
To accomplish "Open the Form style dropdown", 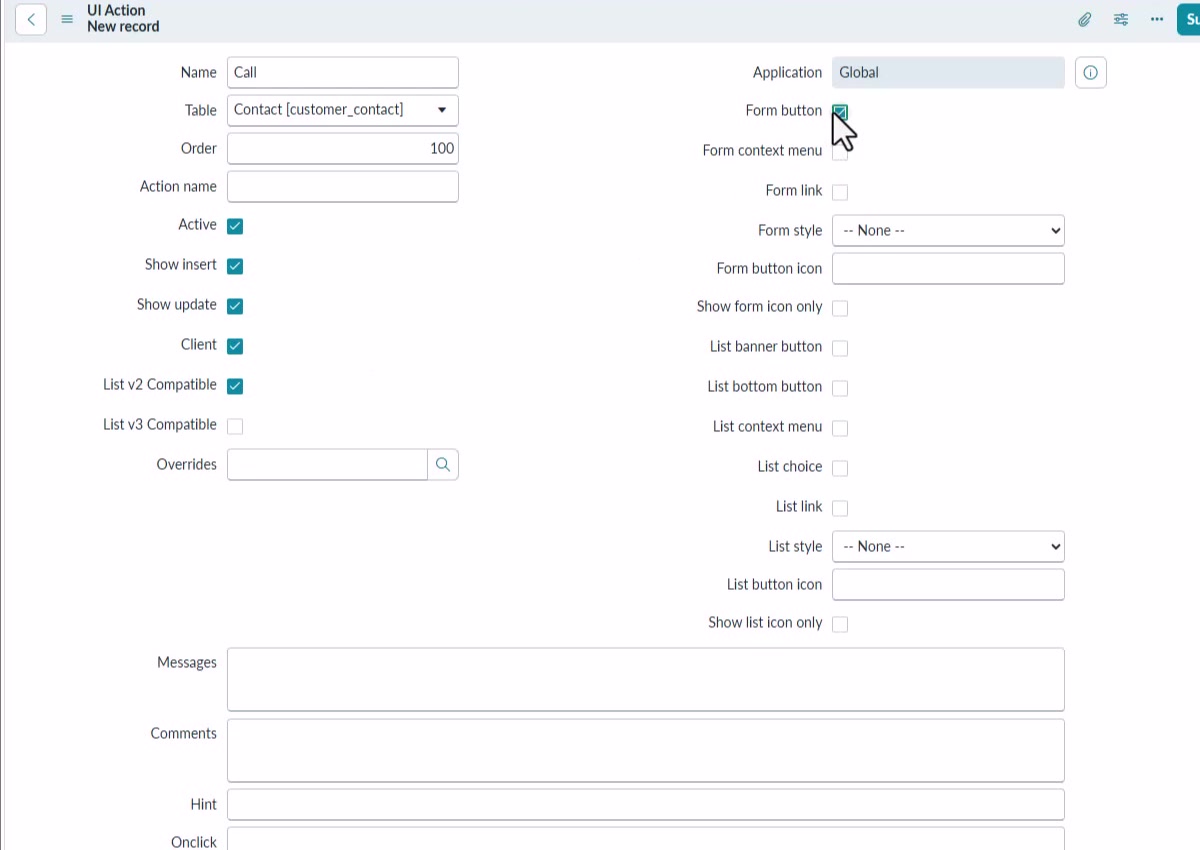I will pos(948,230).
